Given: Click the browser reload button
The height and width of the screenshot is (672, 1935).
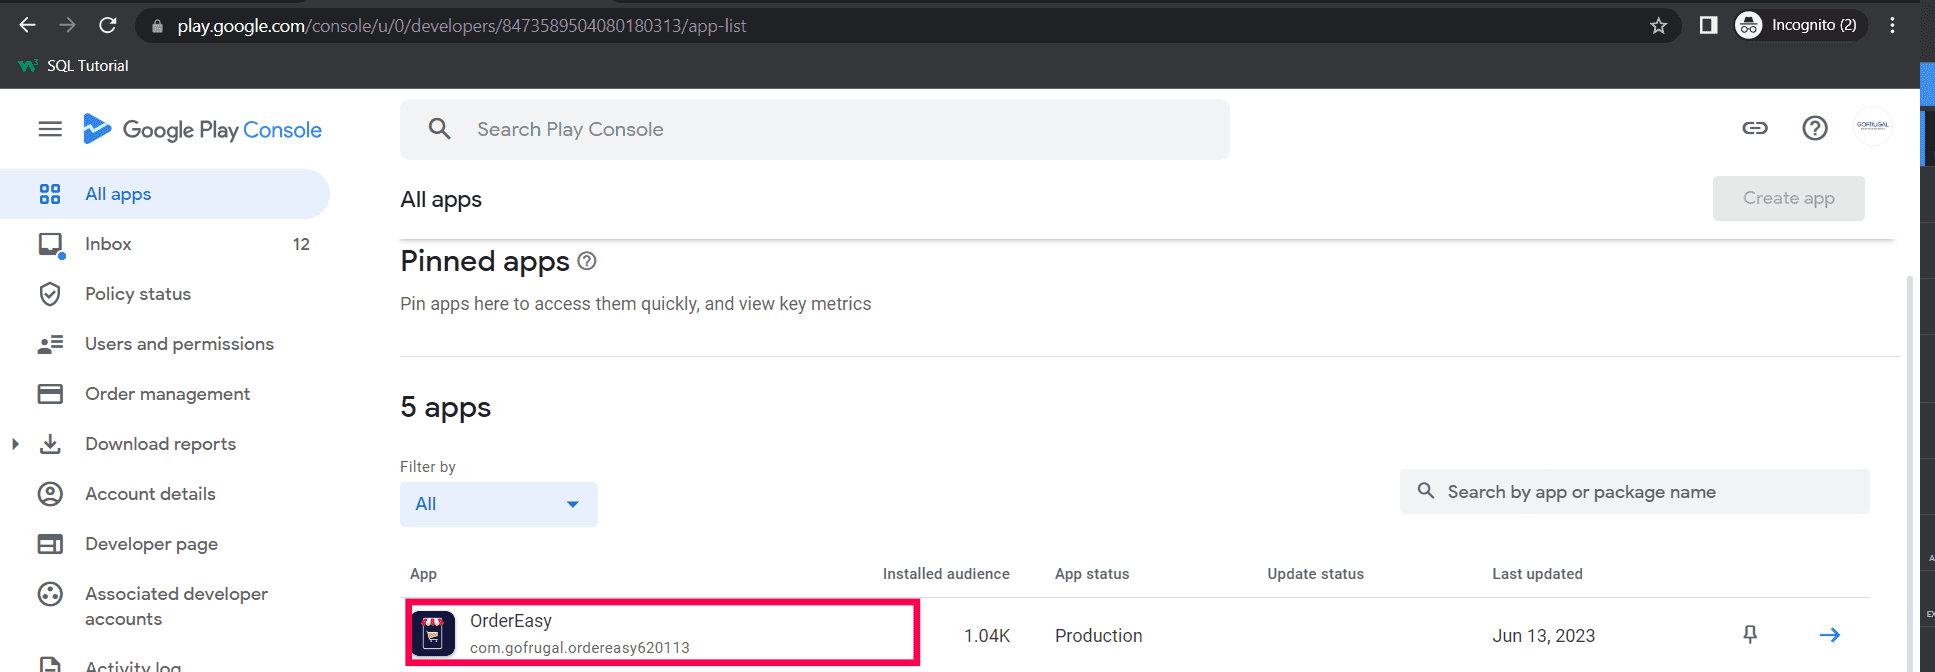Looking at the screenshot, I should coord(108,26).
